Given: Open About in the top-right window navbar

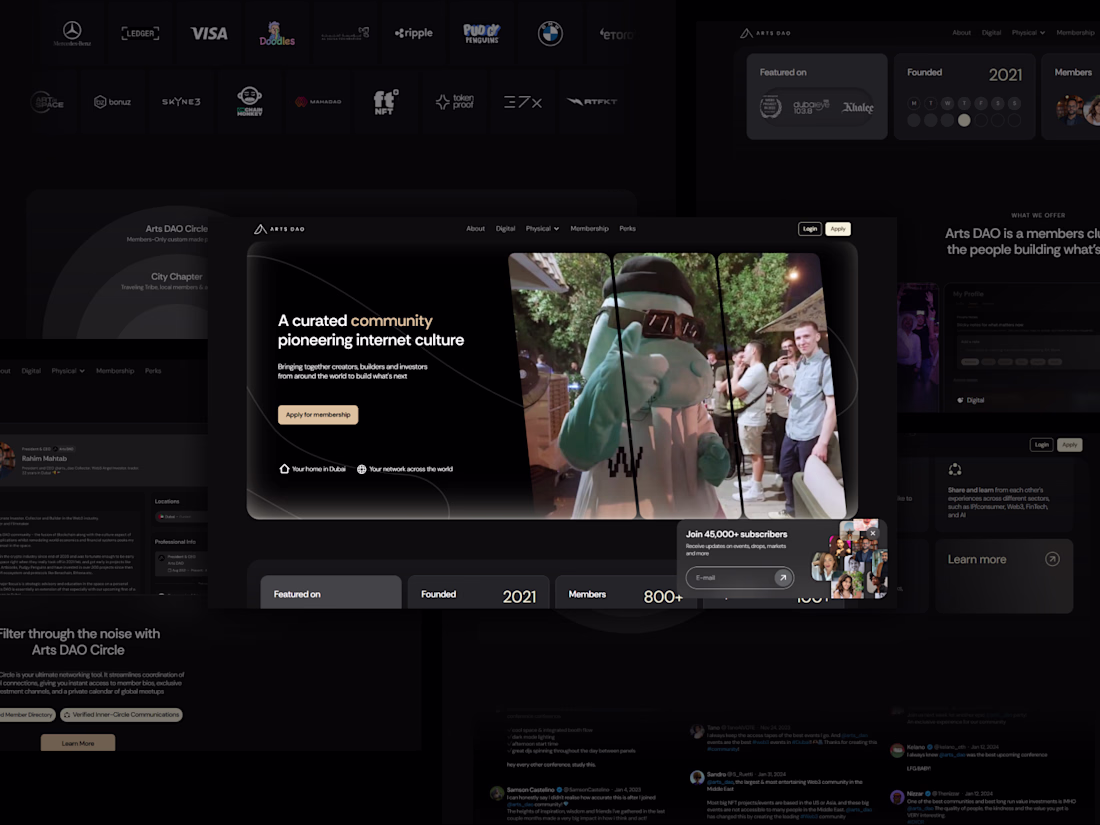Looking at the screenshot, I should 961,32.
